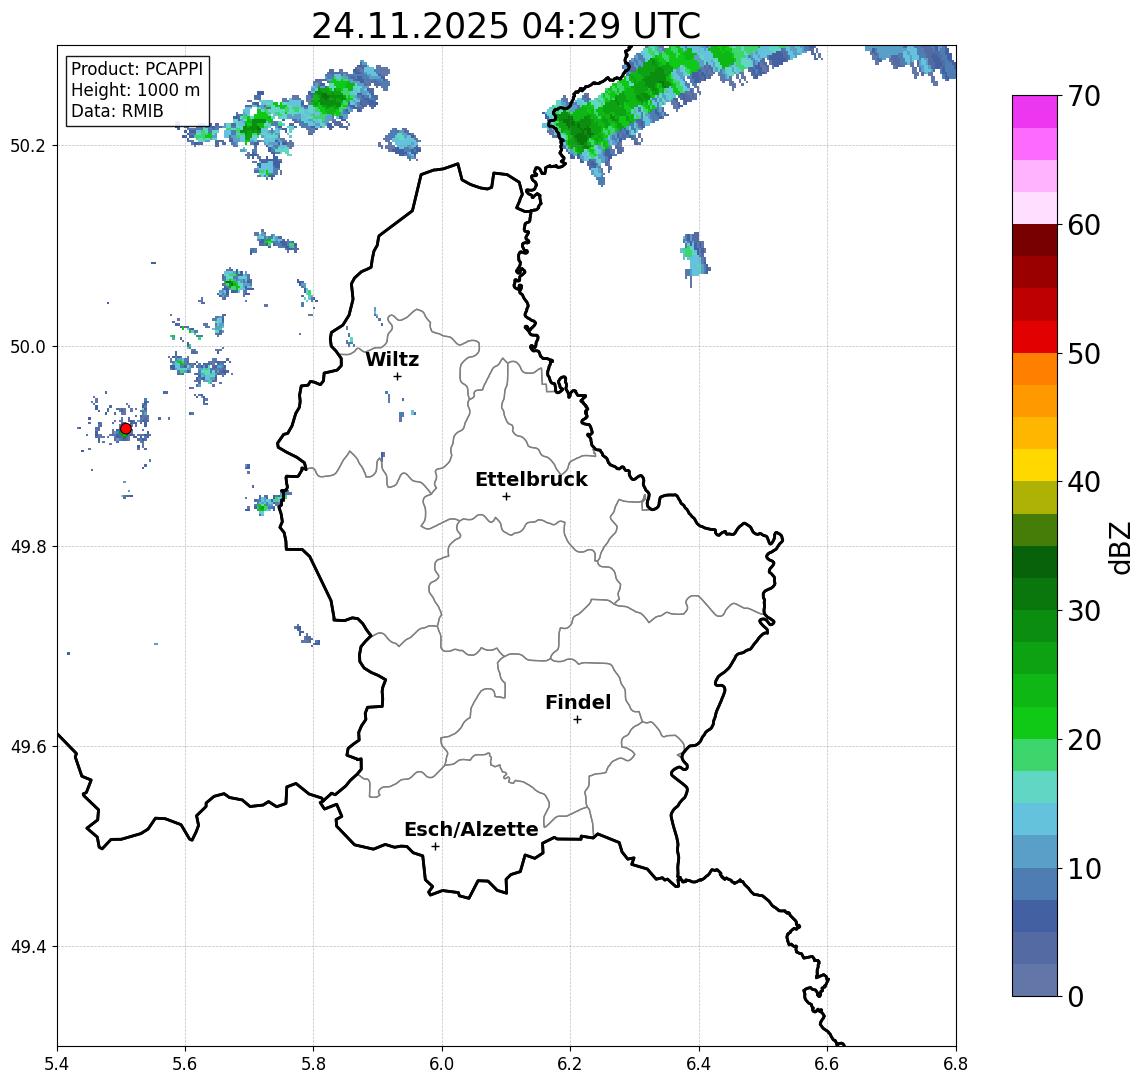Image resolution: width=1145 pixels, height=1084 pixels.
Task: Click the latitude label 49.4
Action: [x=28, y=947]
